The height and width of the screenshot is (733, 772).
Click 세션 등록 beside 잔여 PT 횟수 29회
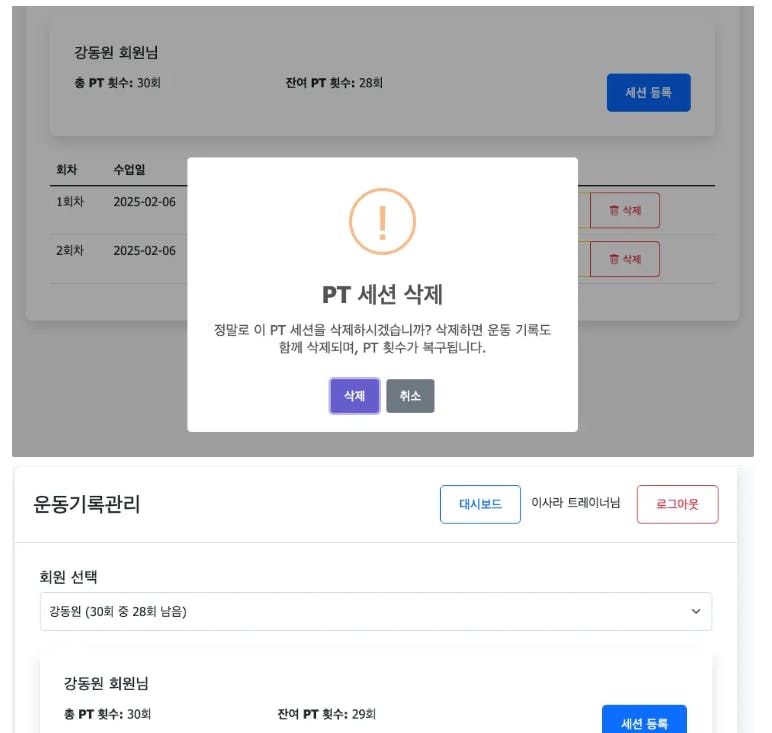[644, 722]
